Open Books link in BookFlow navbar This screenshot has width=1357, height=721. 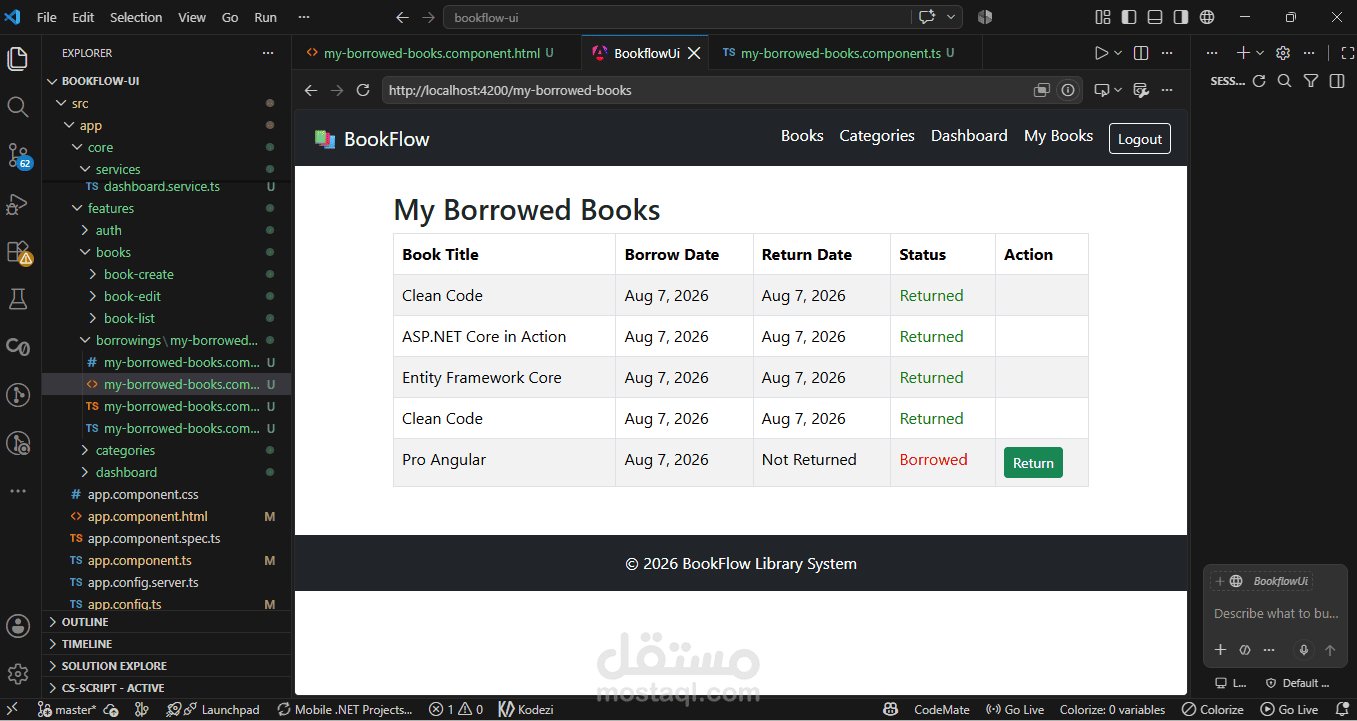[x=802, y=136]
